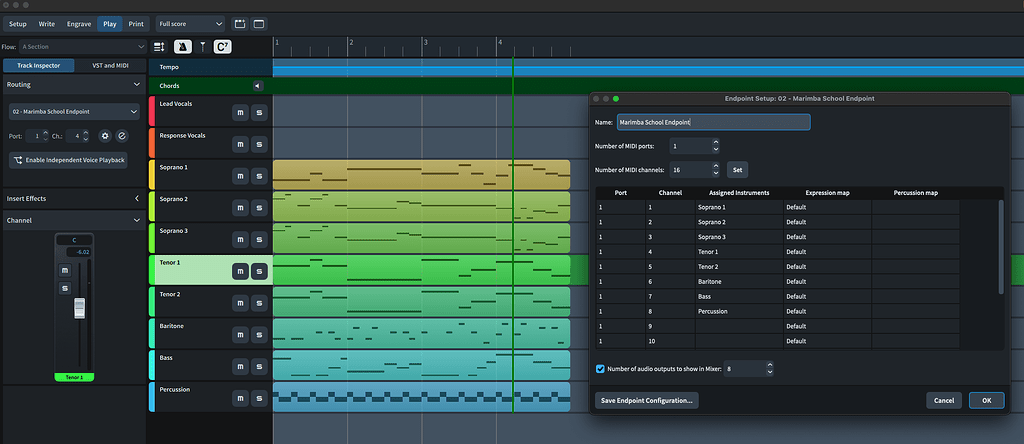Expand the Insert Effects section

click(x=136, y=198)
